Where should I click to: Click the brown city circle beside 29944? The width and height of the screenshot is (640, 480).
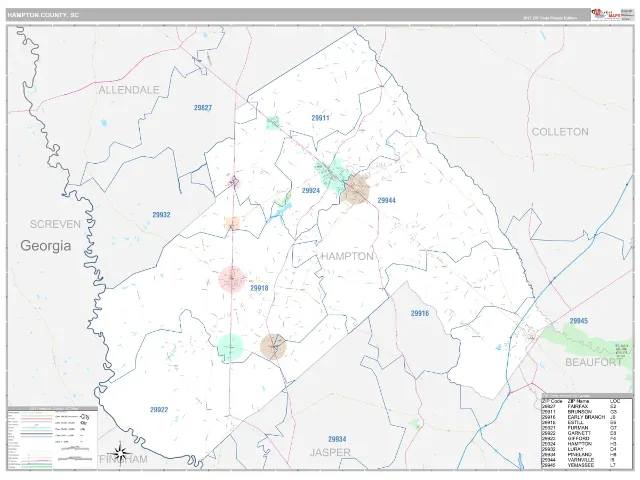coord(356,189)
